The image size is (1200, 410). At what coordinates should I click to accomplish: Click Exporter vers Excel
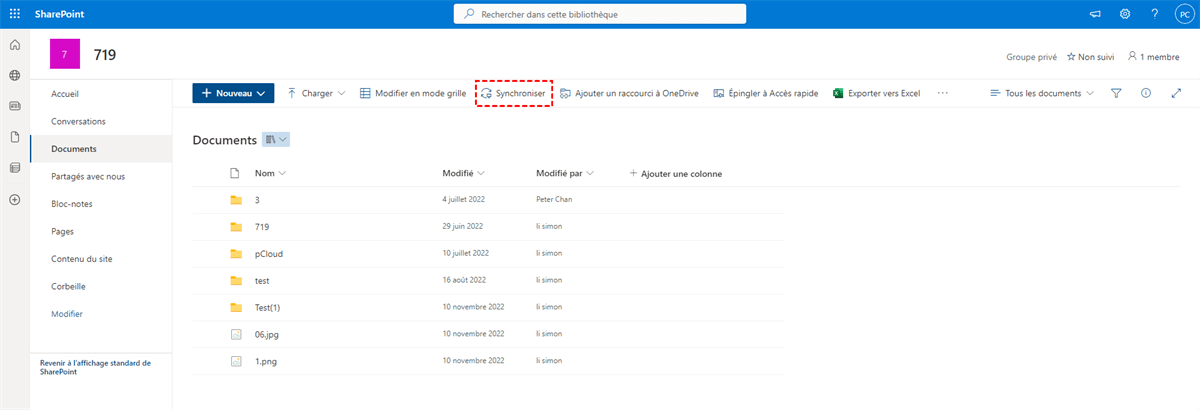pos(876,93)
